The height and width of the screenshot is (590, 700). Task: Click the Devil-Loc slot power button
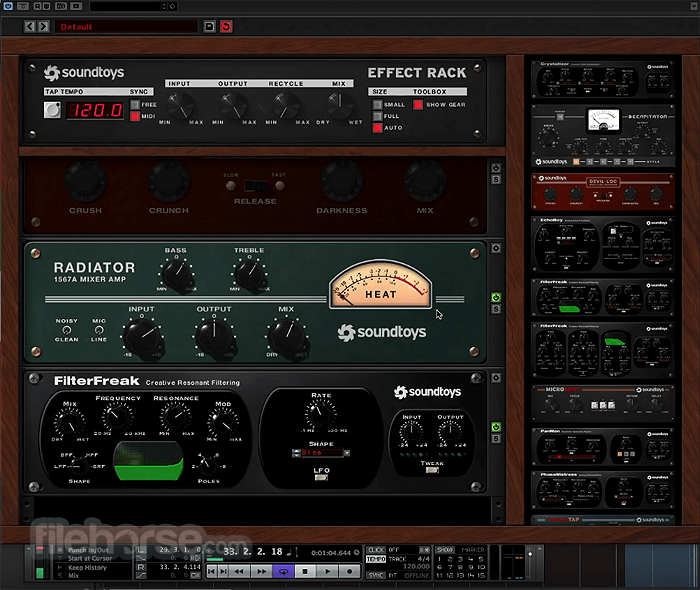point(496,168)
